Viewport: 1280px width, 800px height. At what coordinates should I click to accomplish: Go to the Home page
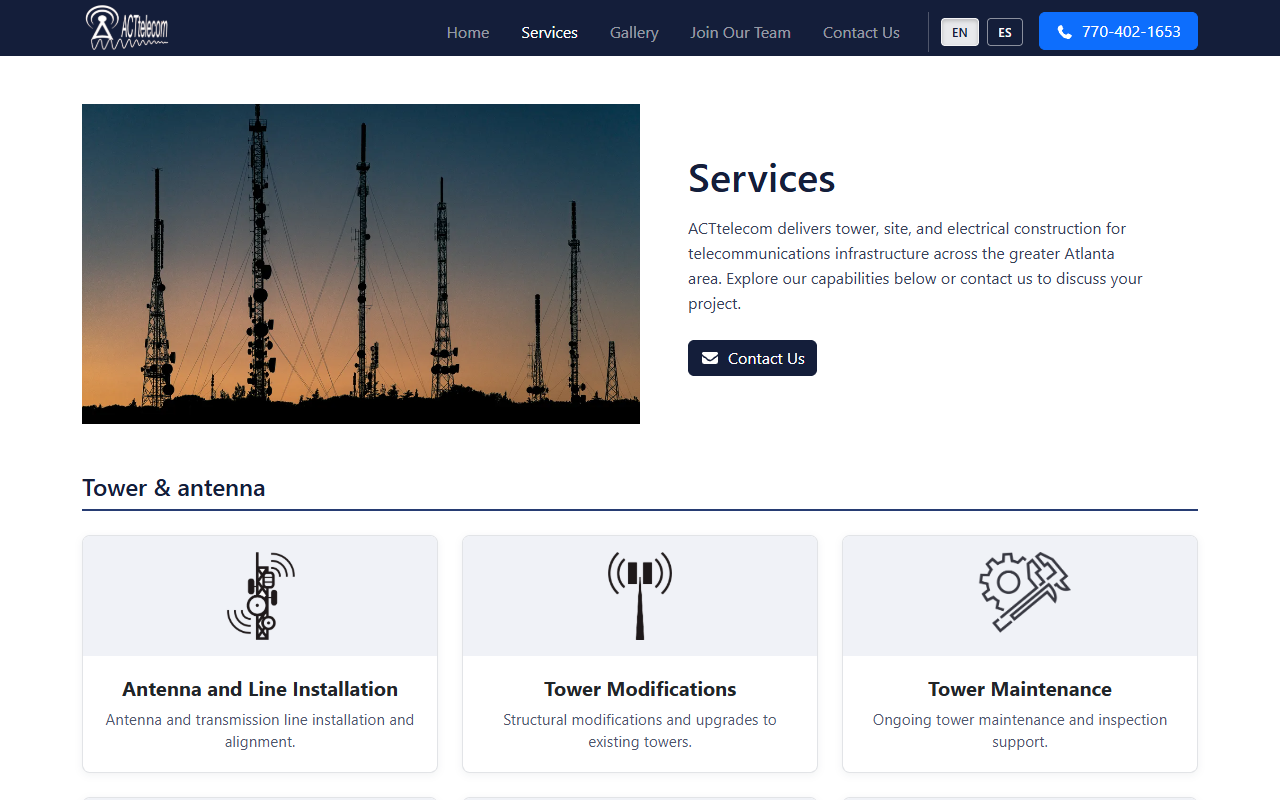tap(468, 32)
